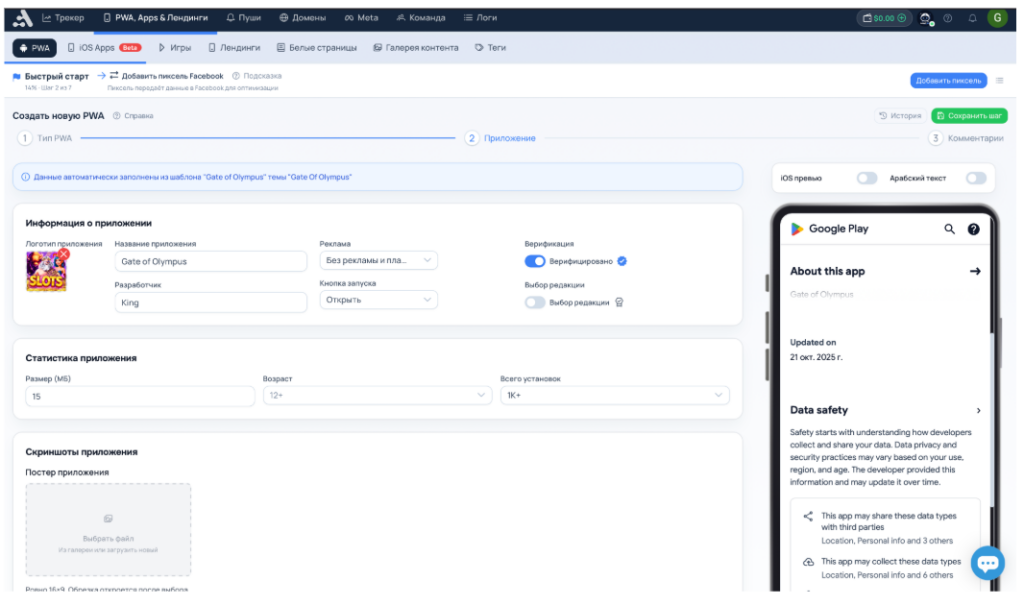
Task: Open the Справка help link
Action: pos(134,116)
